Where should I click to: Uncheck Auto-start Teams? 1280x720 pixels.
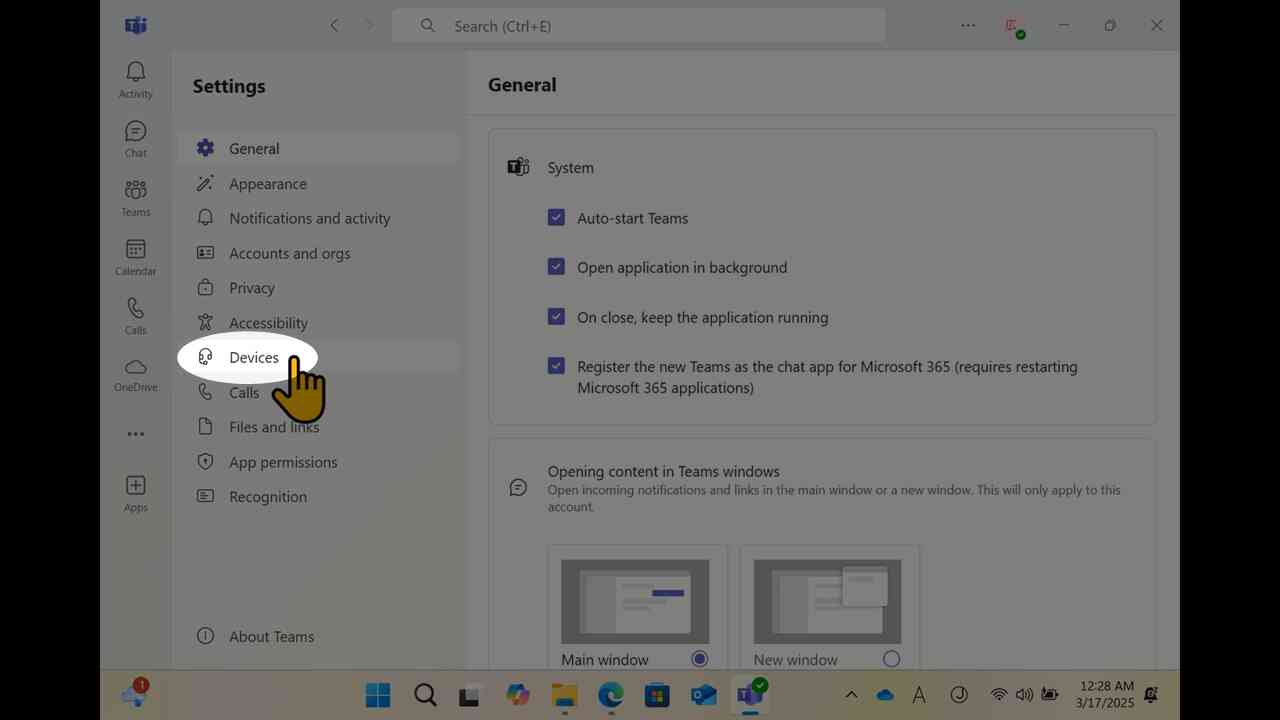click(x=556, y=217)
